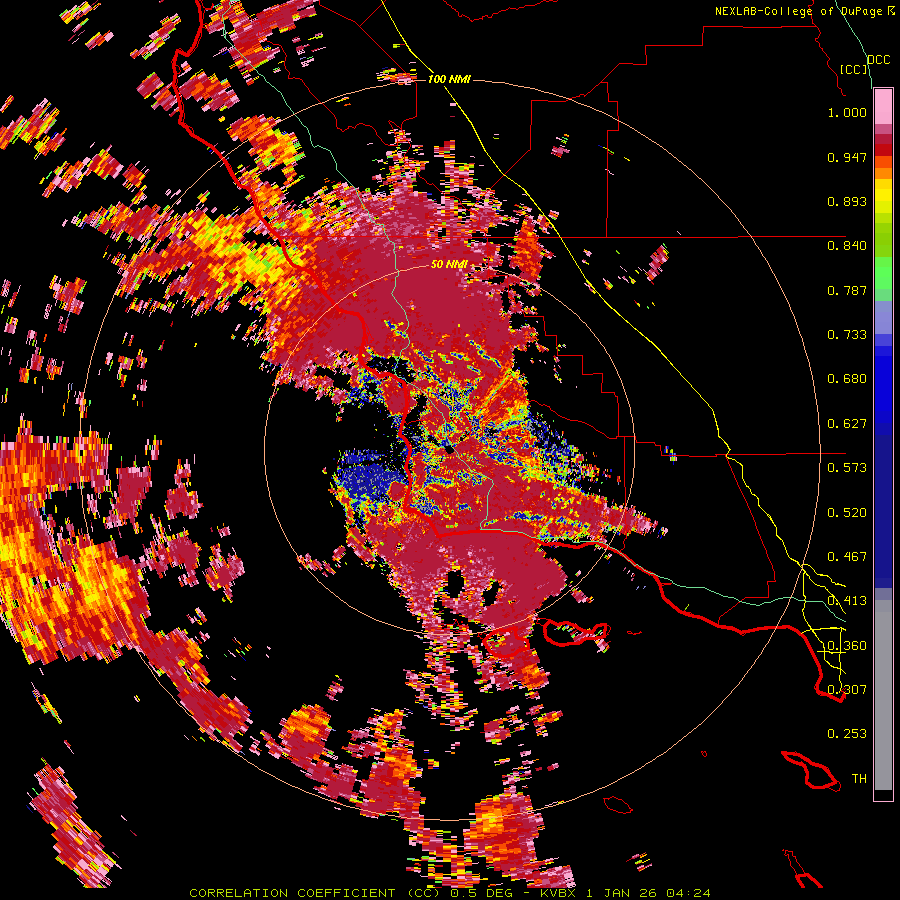The image size is (900, 900).
Task: Pick the light pink segment atop the color bar
Action: click(883, 107)
